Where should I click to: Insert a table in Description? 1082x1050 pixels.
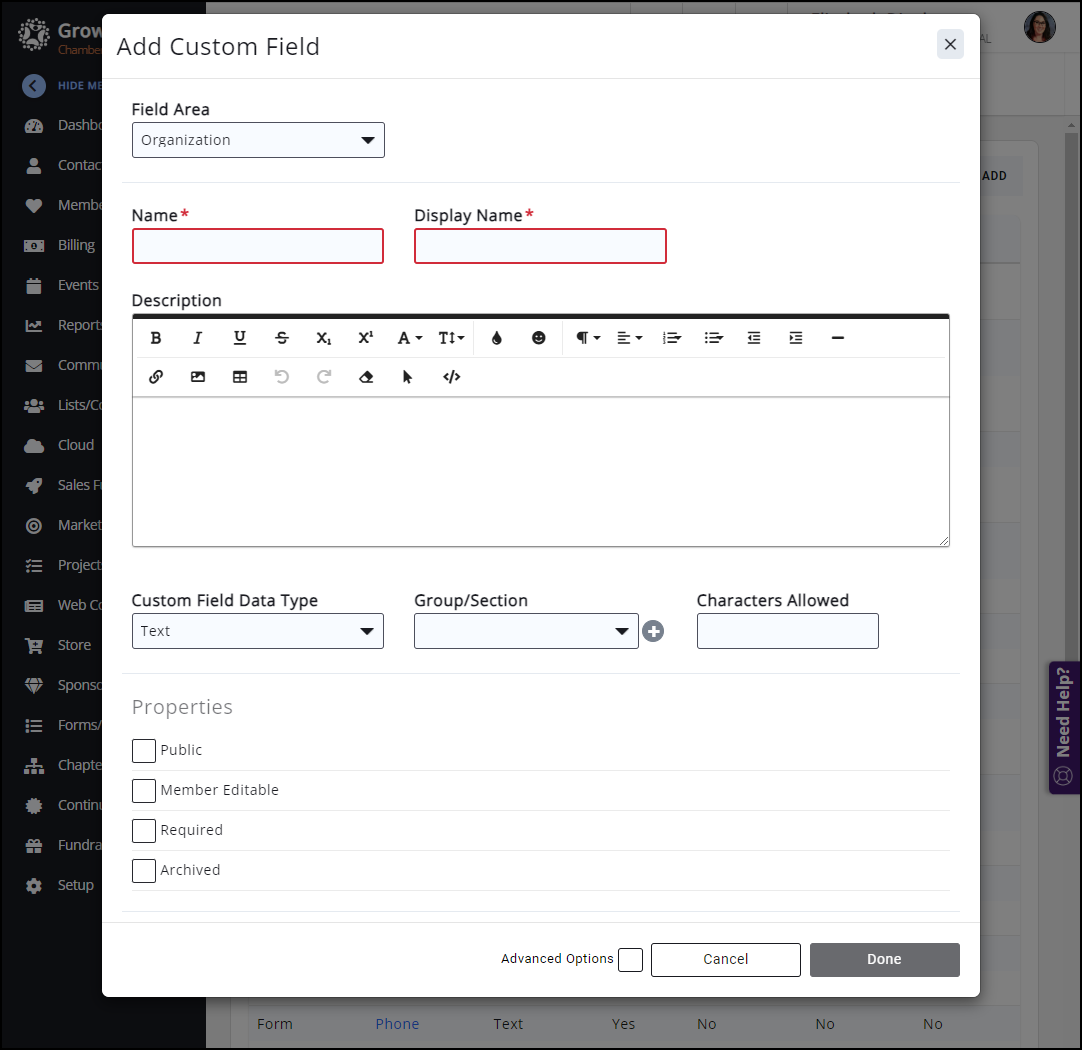(x=239, y=377)
